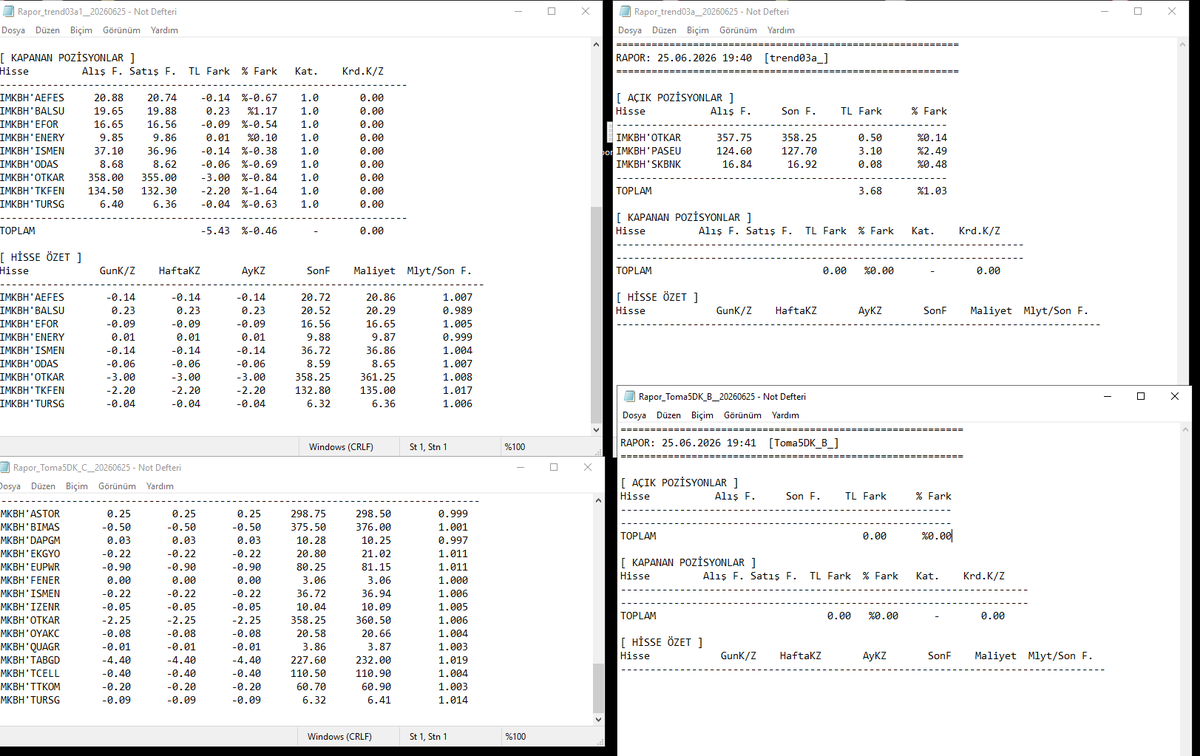
Task: Click the 127.70 PASEU last price
Action: (x=800, y=151)
